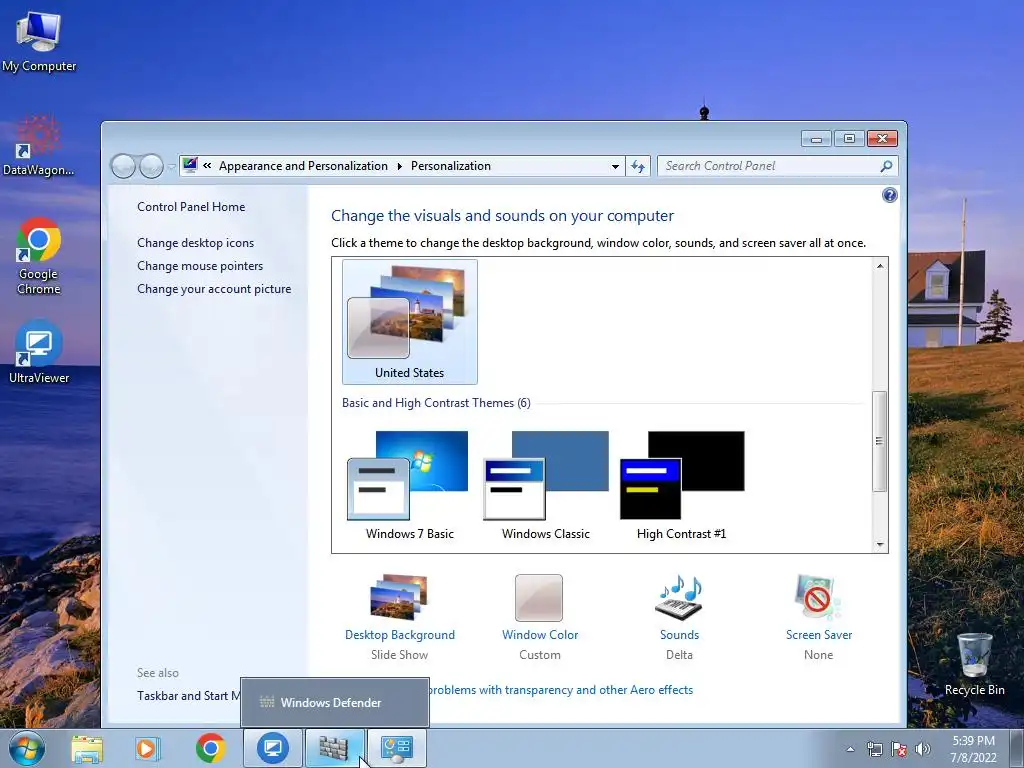Viewport: 1024px width, 768px height.
Task: Click Change your account picture link
Action: click(x=214, y=289)
